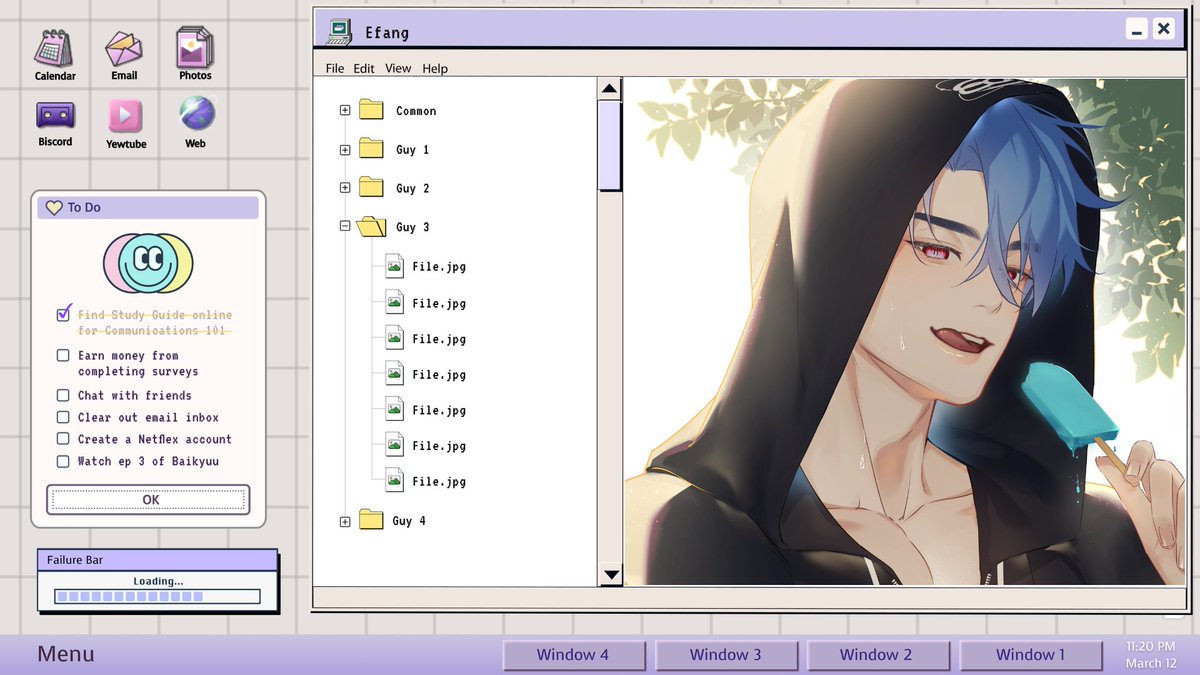The image size is (1200, 675).
Task: Click the Failure Bar loading progress
Action: tap(155, 594)
